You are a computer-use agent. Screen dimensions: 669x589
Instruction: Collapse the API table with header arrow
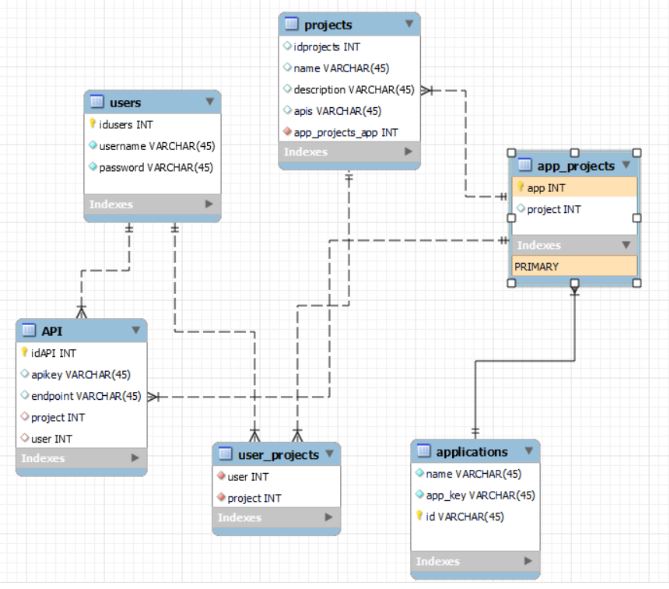[136, 330]
